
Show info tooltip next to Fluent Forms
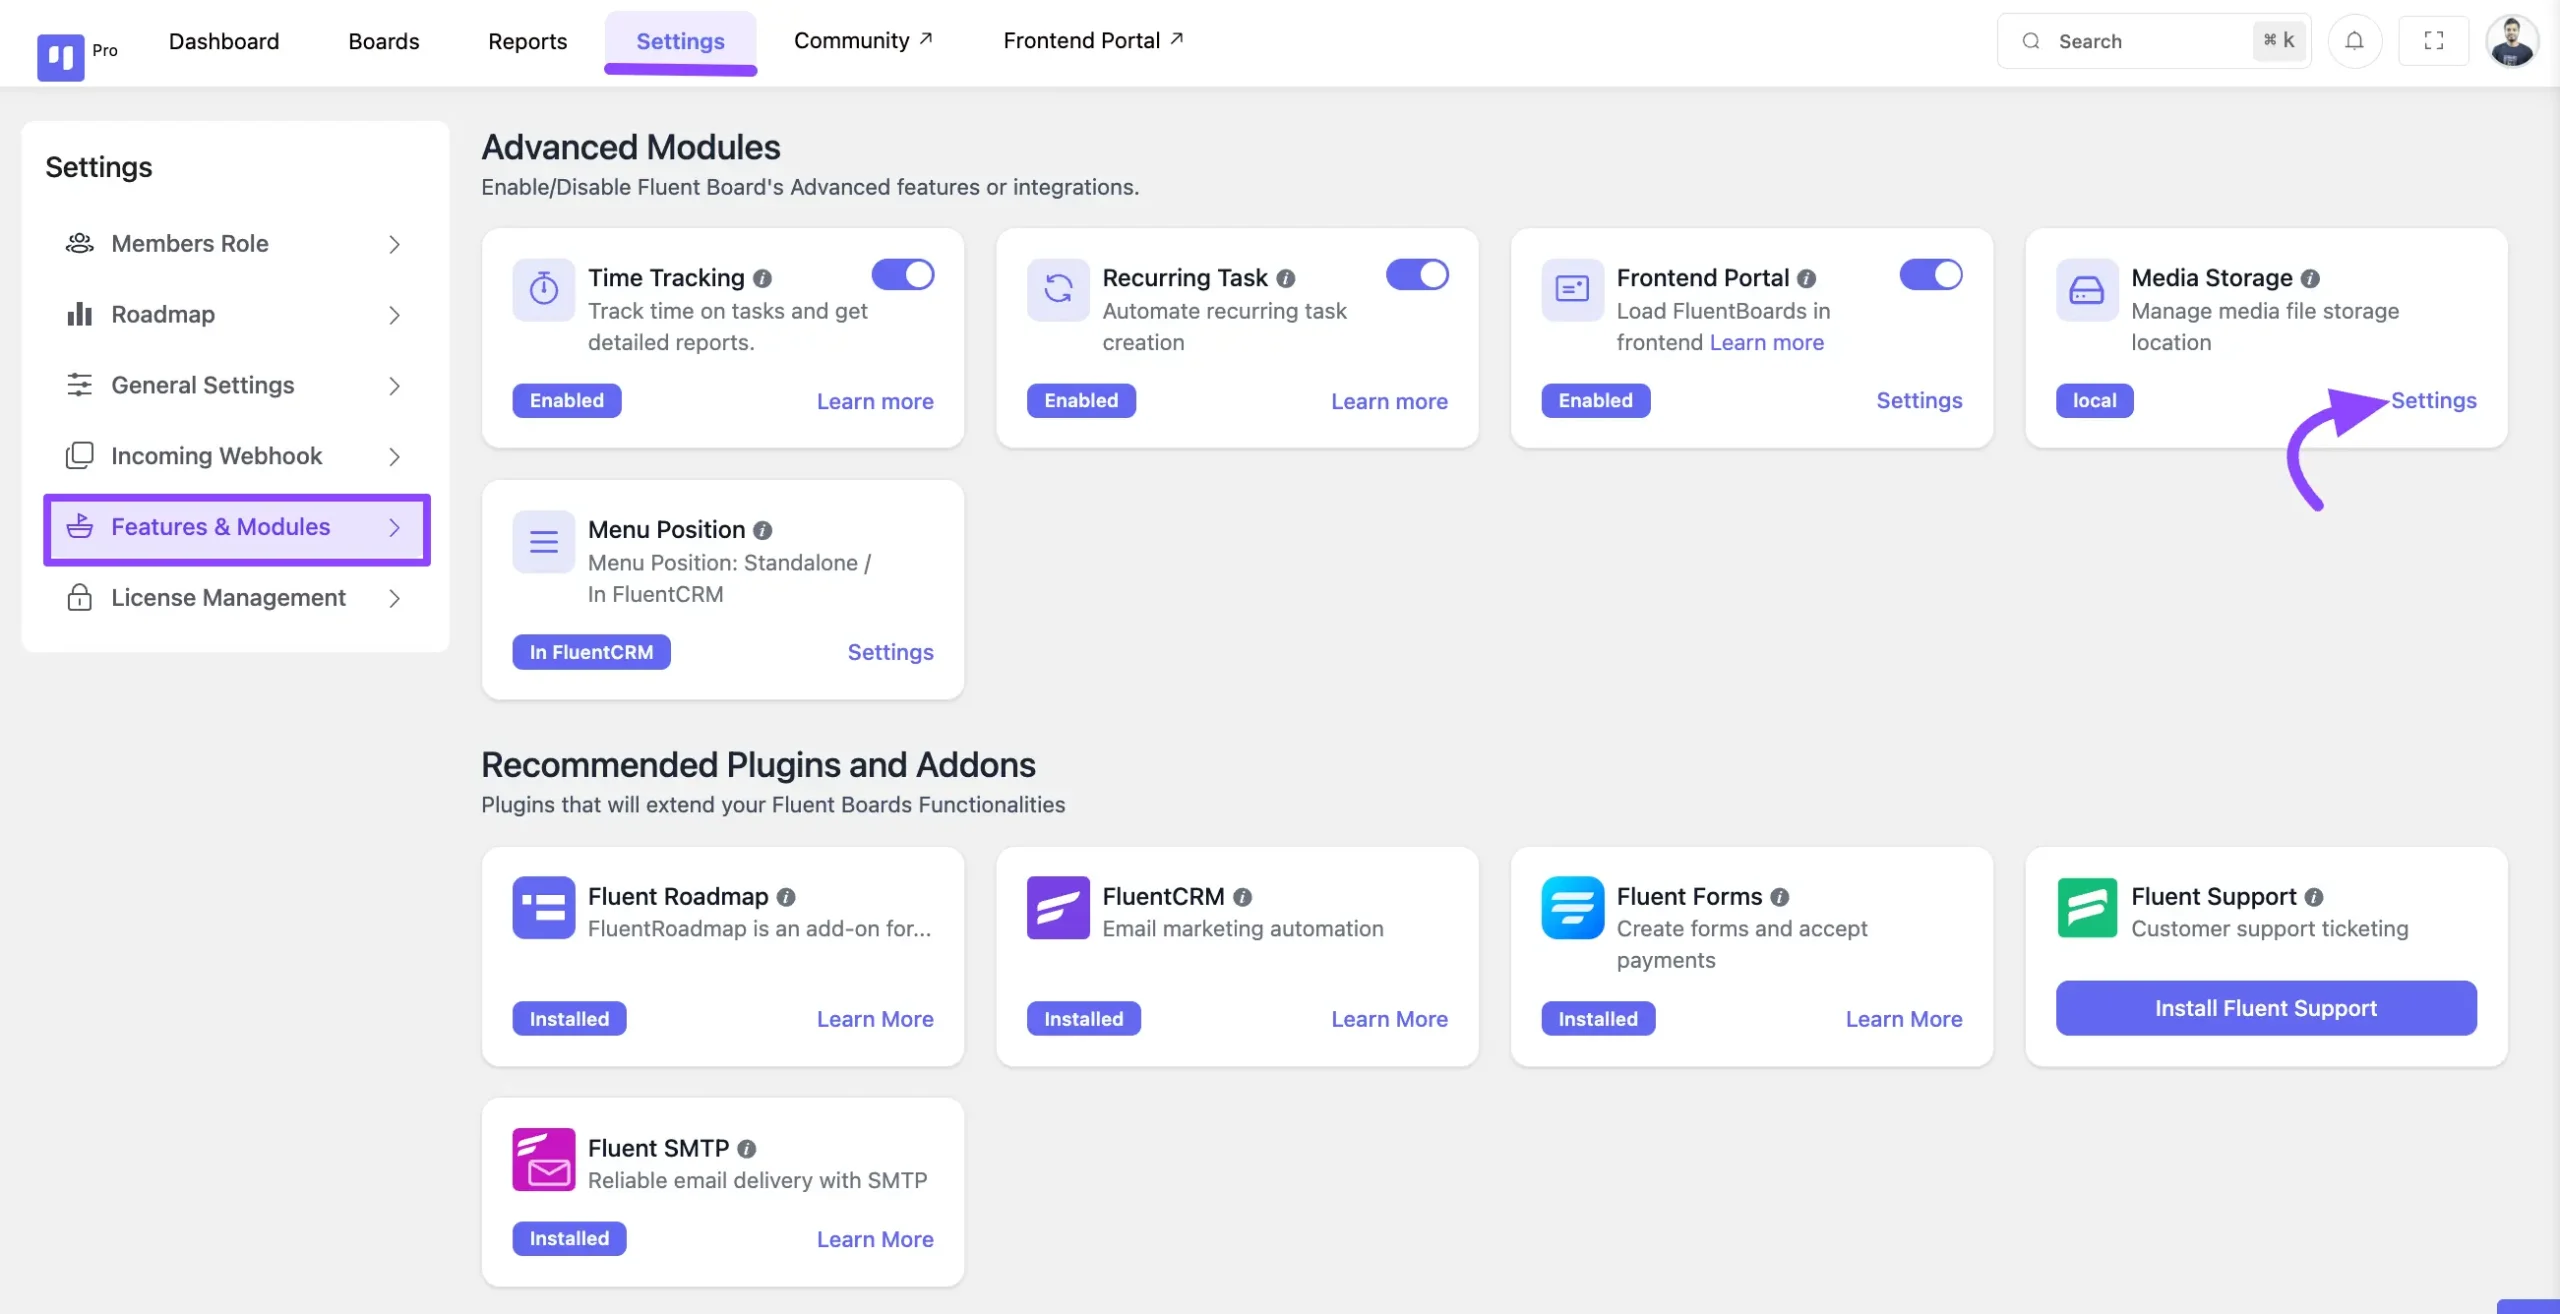click(1779, 897)
